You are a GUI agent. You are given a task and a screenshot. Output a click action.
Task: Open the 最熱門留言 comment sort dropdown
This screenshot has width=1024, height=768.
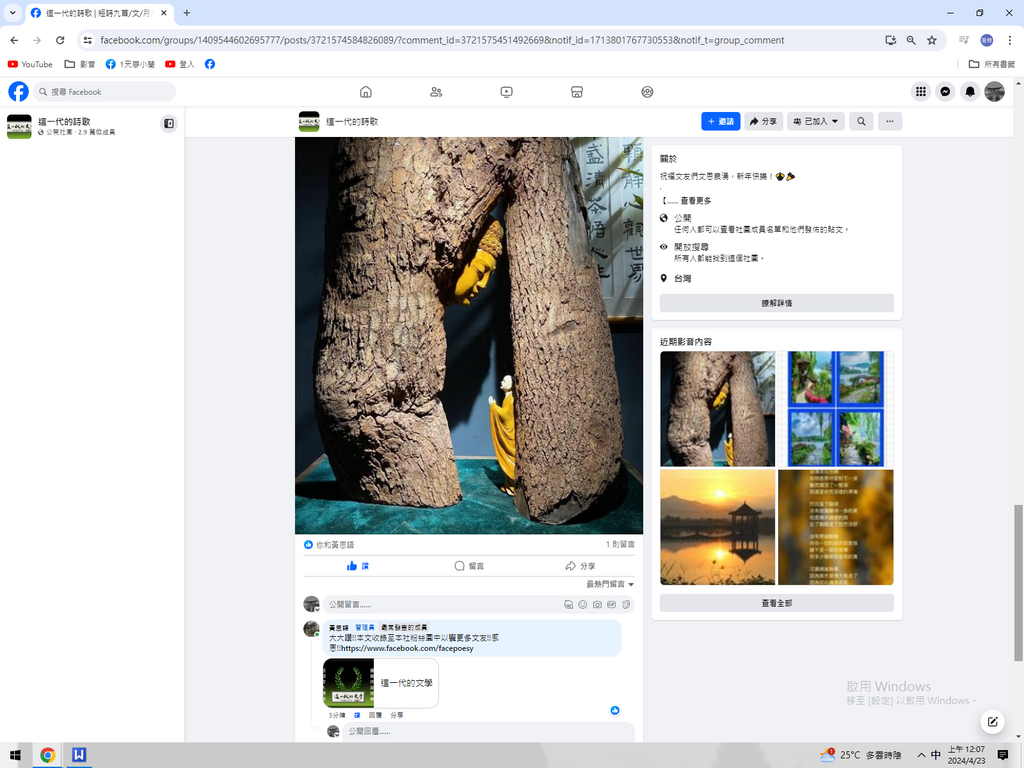pyautogui.click(x=610, y=584)
